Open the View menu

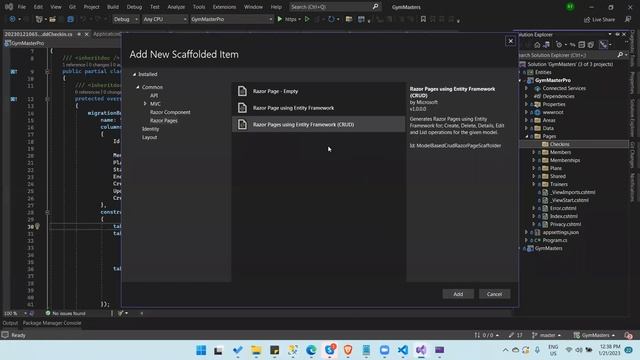56,7
